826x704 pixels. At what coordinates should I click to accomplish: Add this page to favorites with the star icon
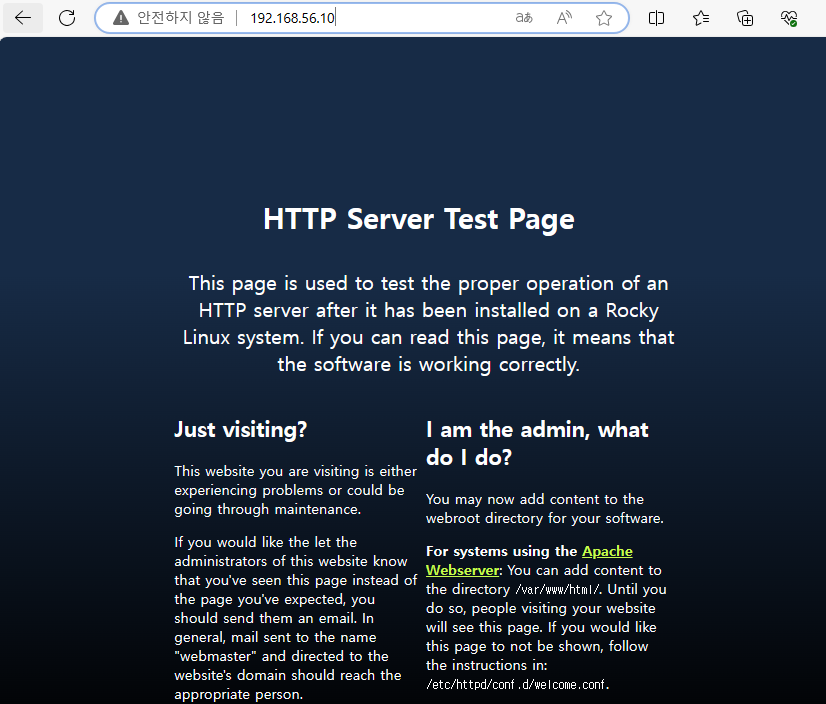pyautogui.click(x=604, y=18)
